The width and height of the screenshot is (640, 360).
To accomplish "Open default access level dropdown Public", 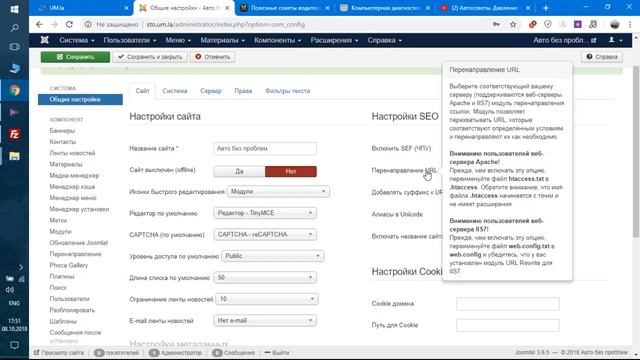I will (272, 256).
